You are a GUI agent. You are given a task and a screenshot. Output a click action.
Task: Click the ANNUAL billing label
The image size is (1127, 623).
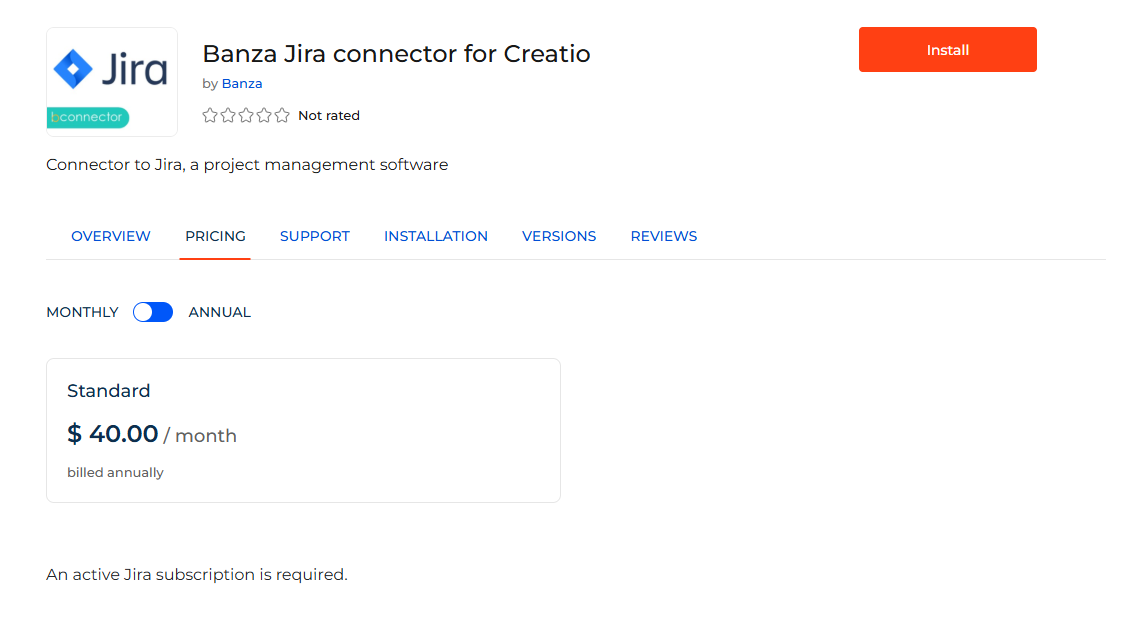click(219, 313)
